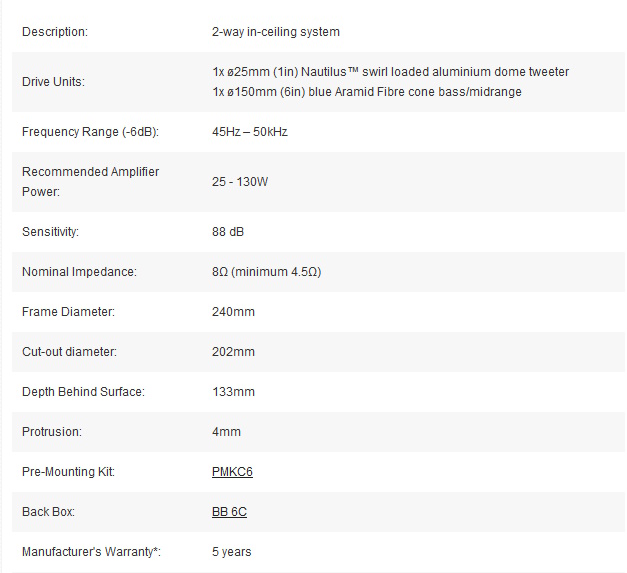Click the "5 years" warranty value
This screenshot has height=573, width=627.
231,552
